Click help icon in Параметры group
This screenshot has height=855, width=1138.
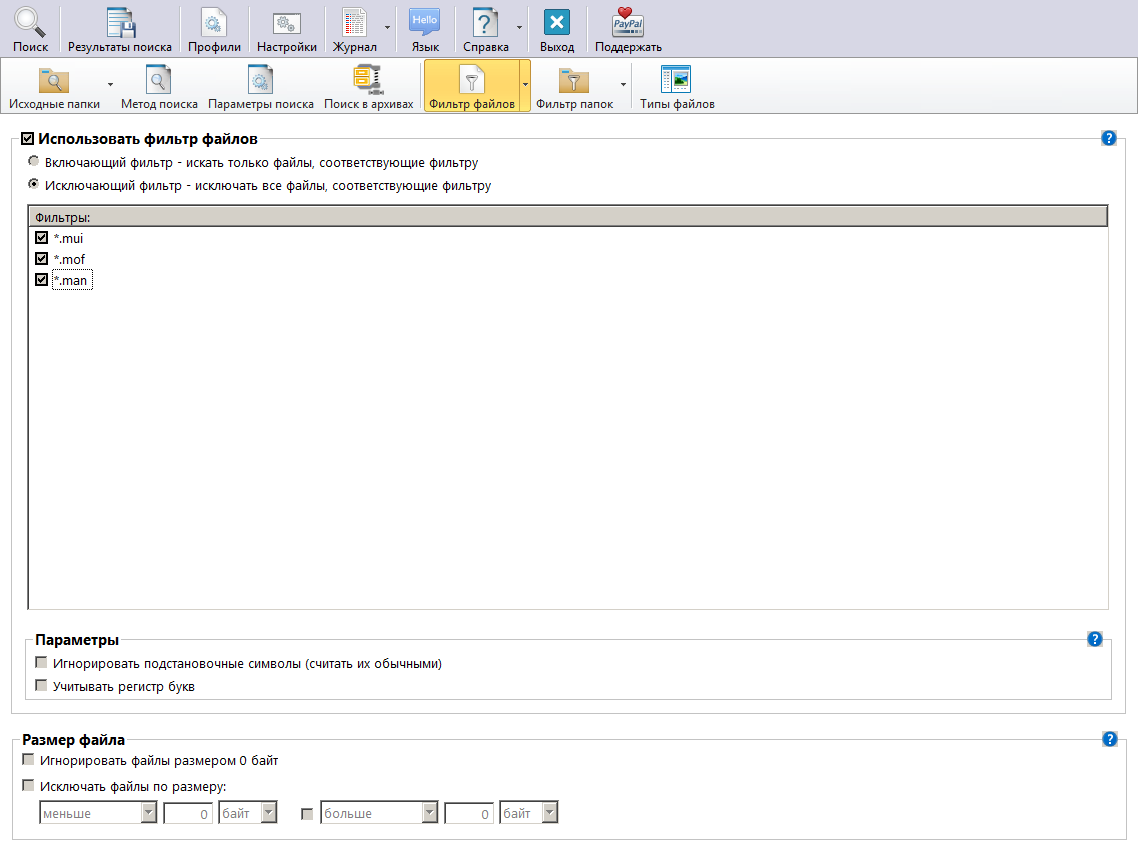coord(1094,639)
